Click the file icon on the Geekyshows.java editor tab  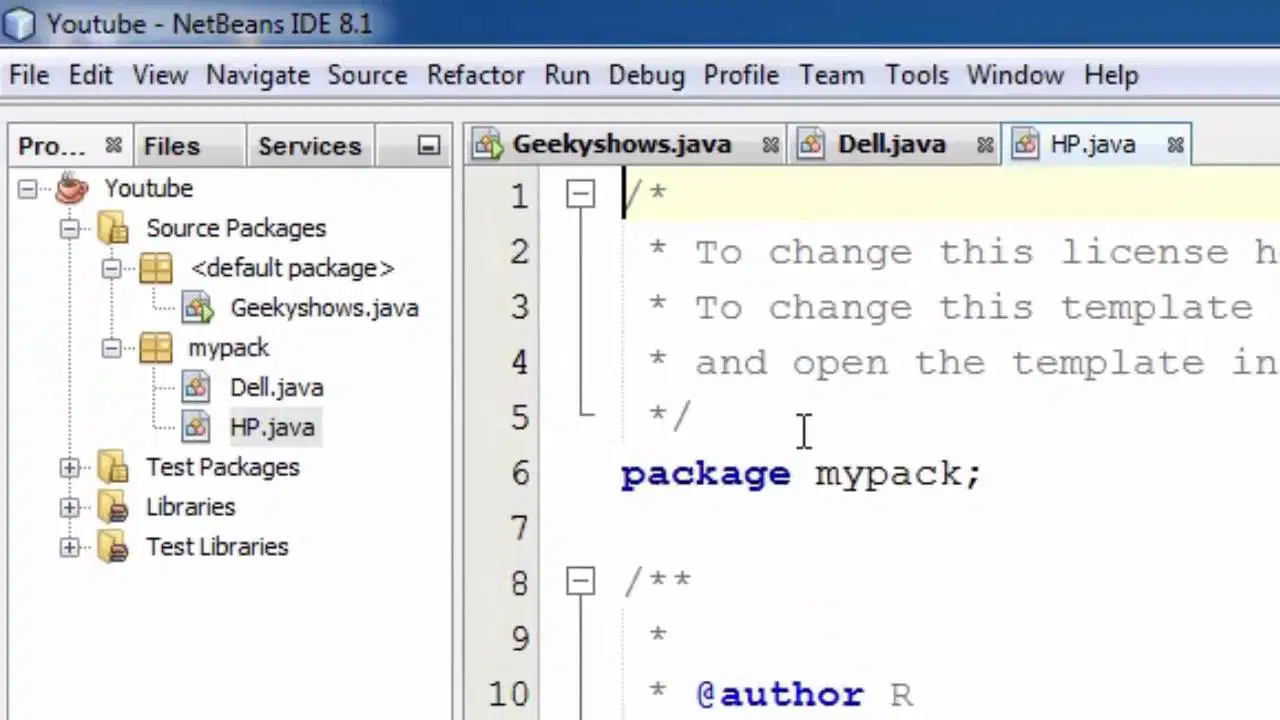[488, 145]
